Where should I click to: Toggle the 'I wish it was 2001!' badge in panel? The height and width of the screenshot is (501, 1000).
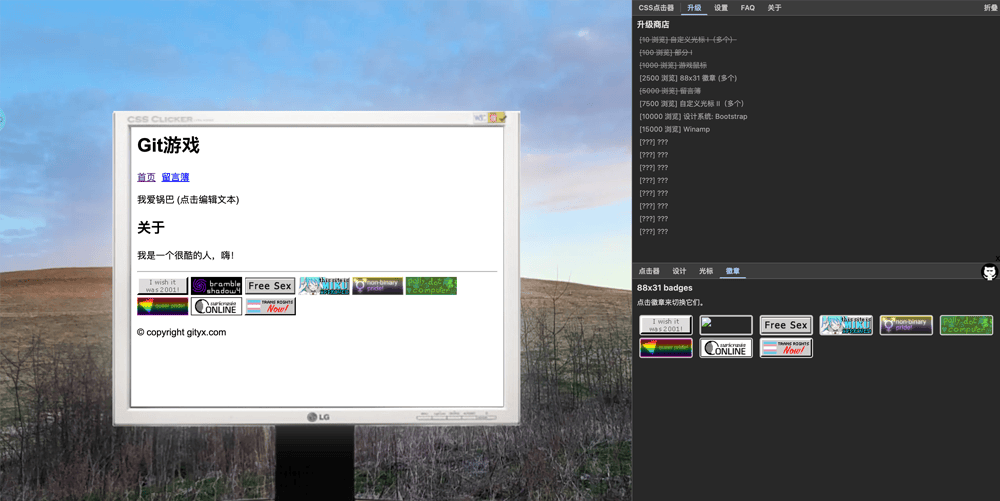coord(666,325)
